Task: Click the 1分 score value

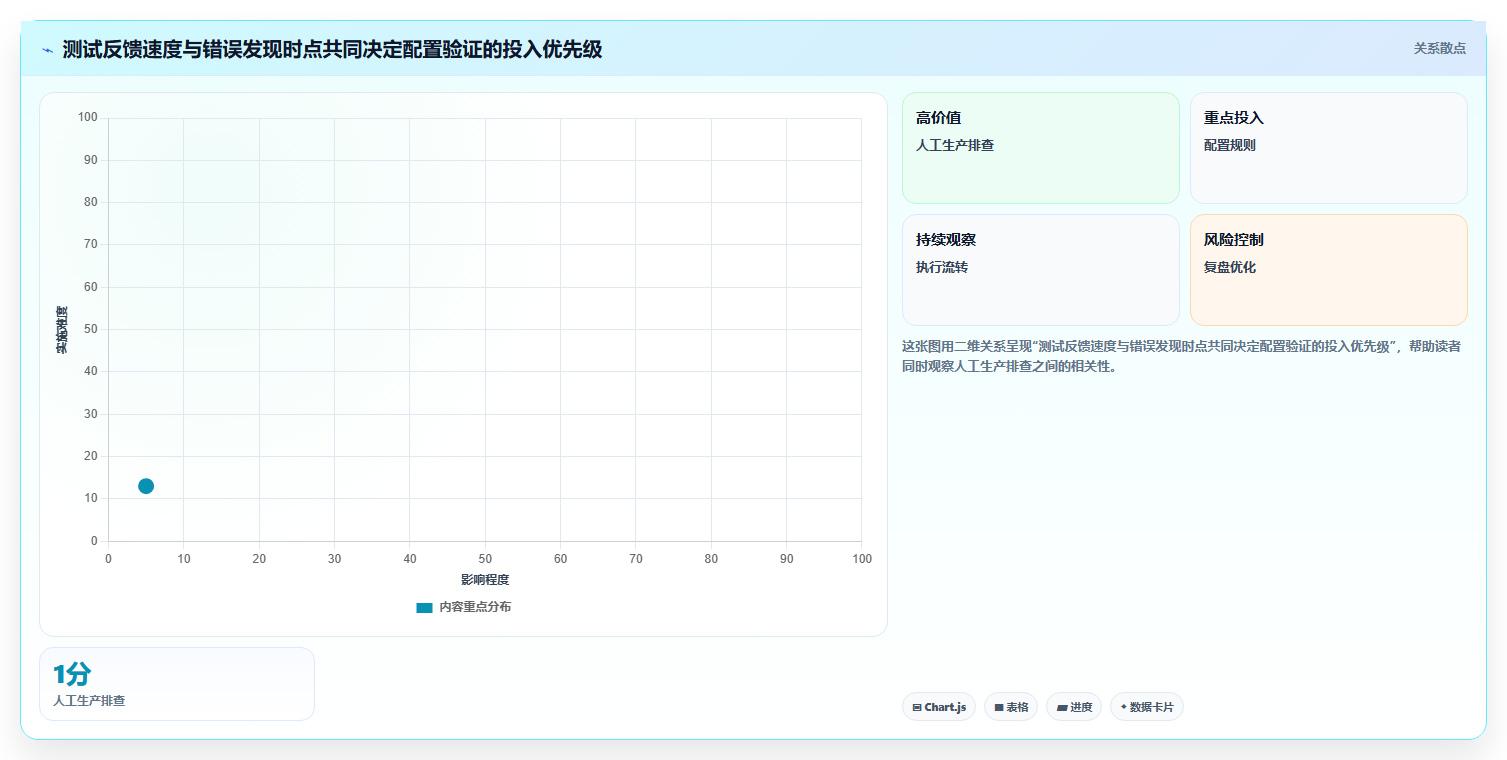Action: [72, 674]
